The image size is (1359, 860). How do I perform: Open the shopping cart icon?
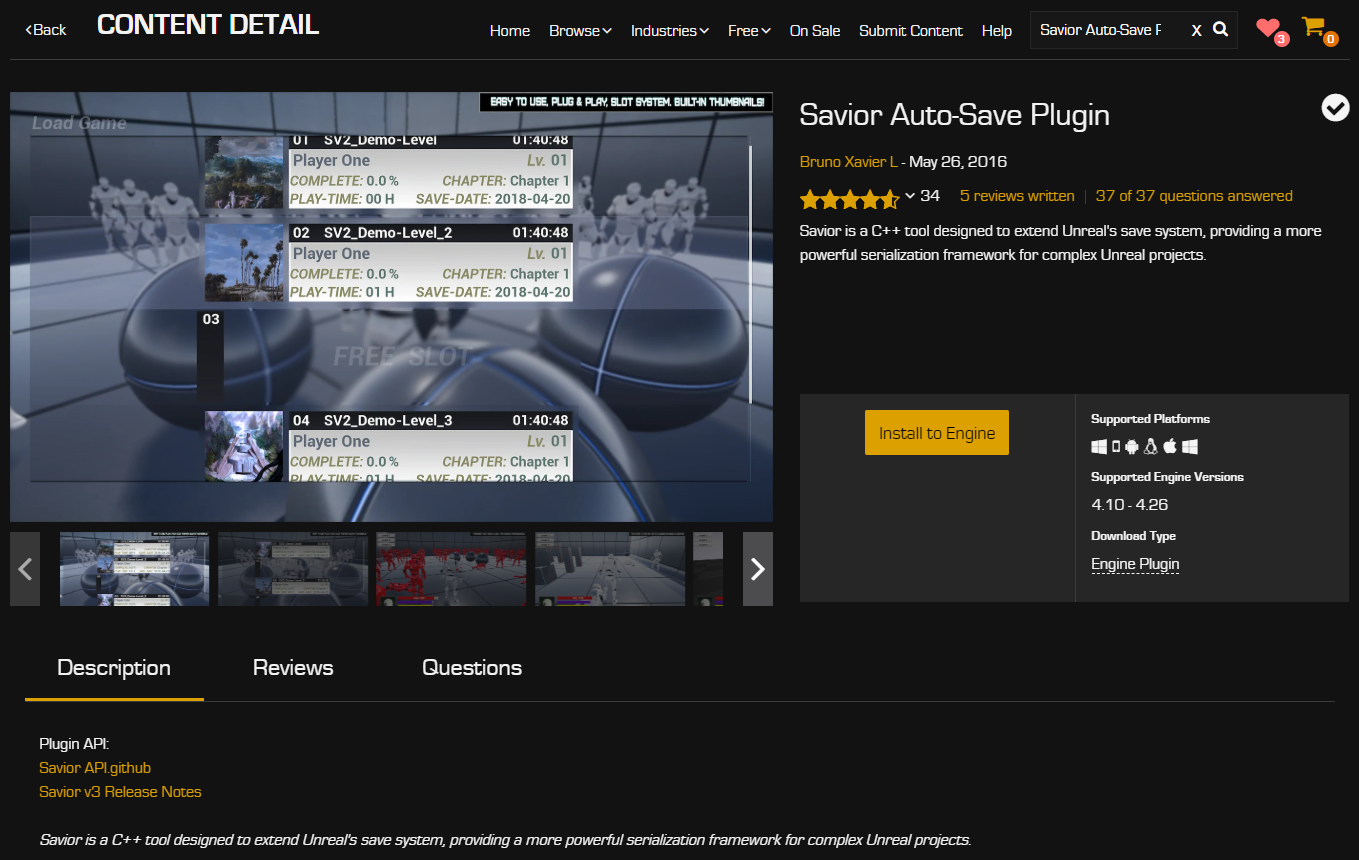click(1315, 28)
